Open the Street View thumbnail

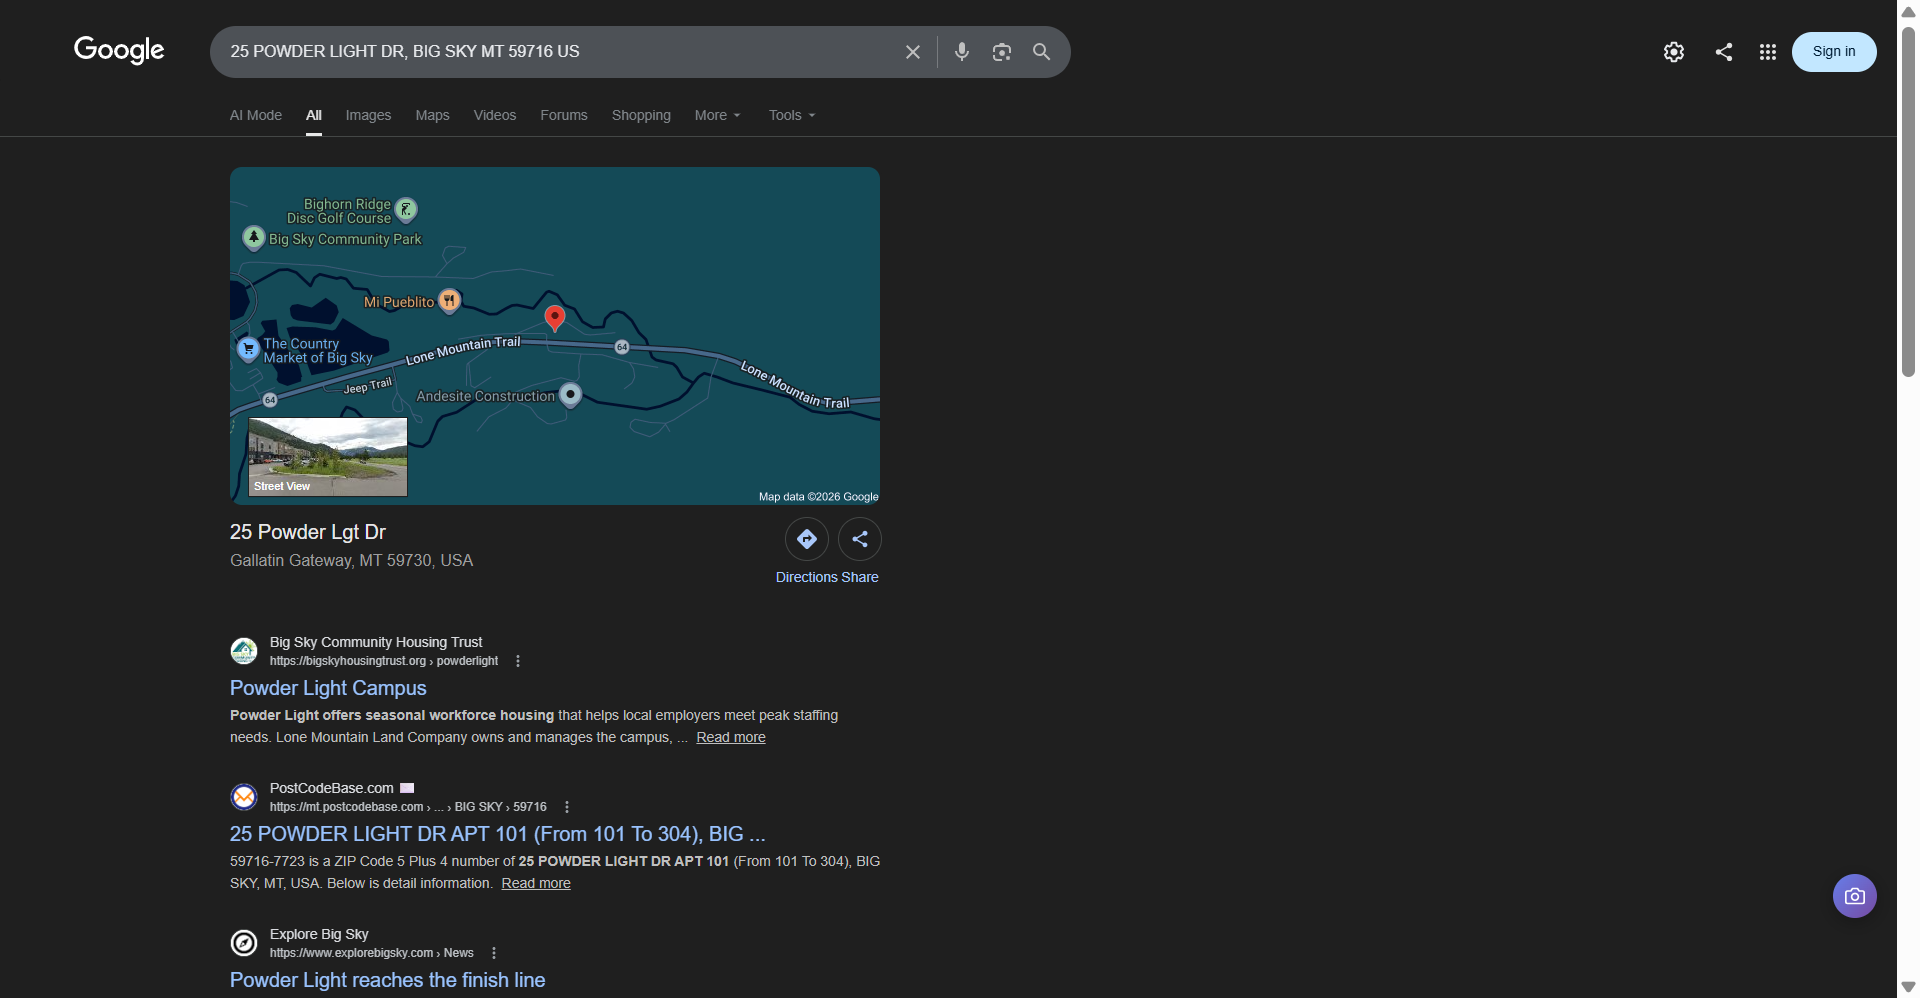point(328,457)
